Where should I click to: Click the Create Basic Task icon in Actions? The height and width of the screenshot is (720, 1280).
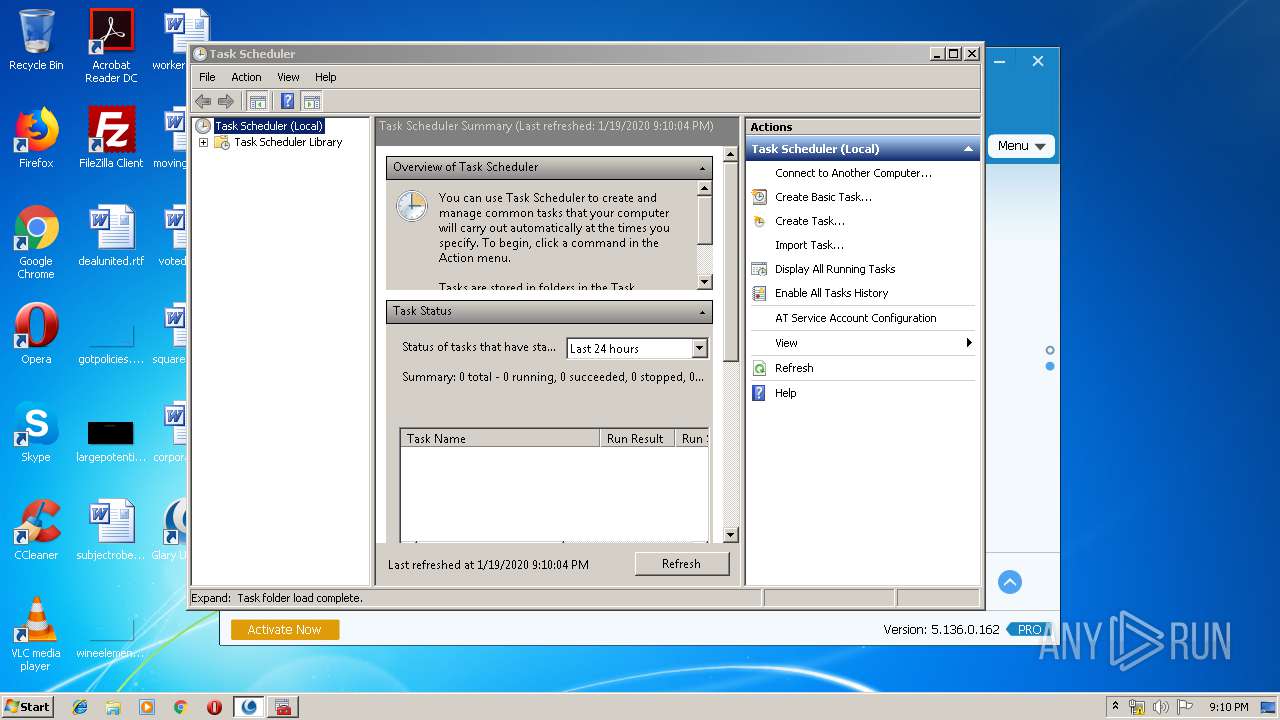(760, 197)
